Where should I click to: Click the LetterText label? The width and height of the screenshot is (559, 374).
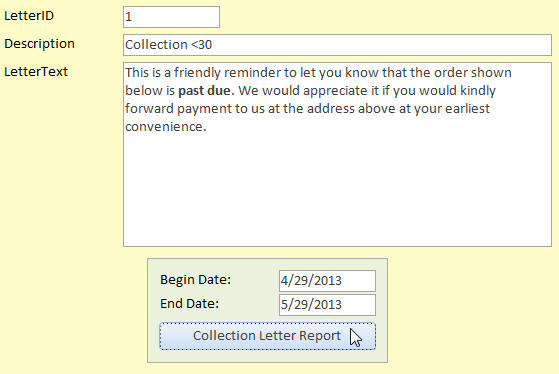point(36,72)
